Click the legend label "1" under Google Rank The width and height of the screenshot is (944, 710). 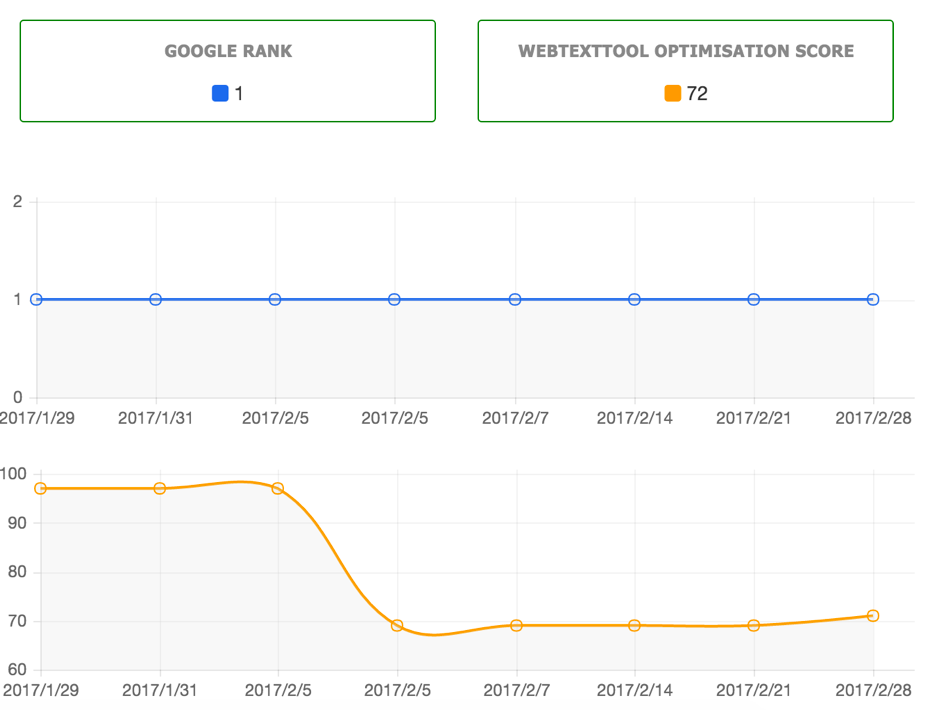coord(239,94)
